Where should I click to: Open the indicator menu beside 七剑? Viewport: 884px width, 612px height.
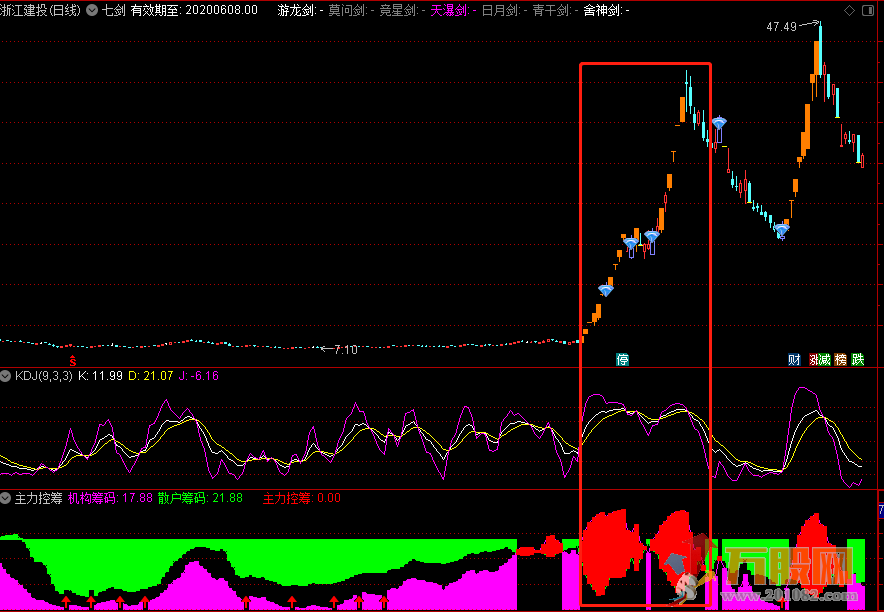click(92, 10)
